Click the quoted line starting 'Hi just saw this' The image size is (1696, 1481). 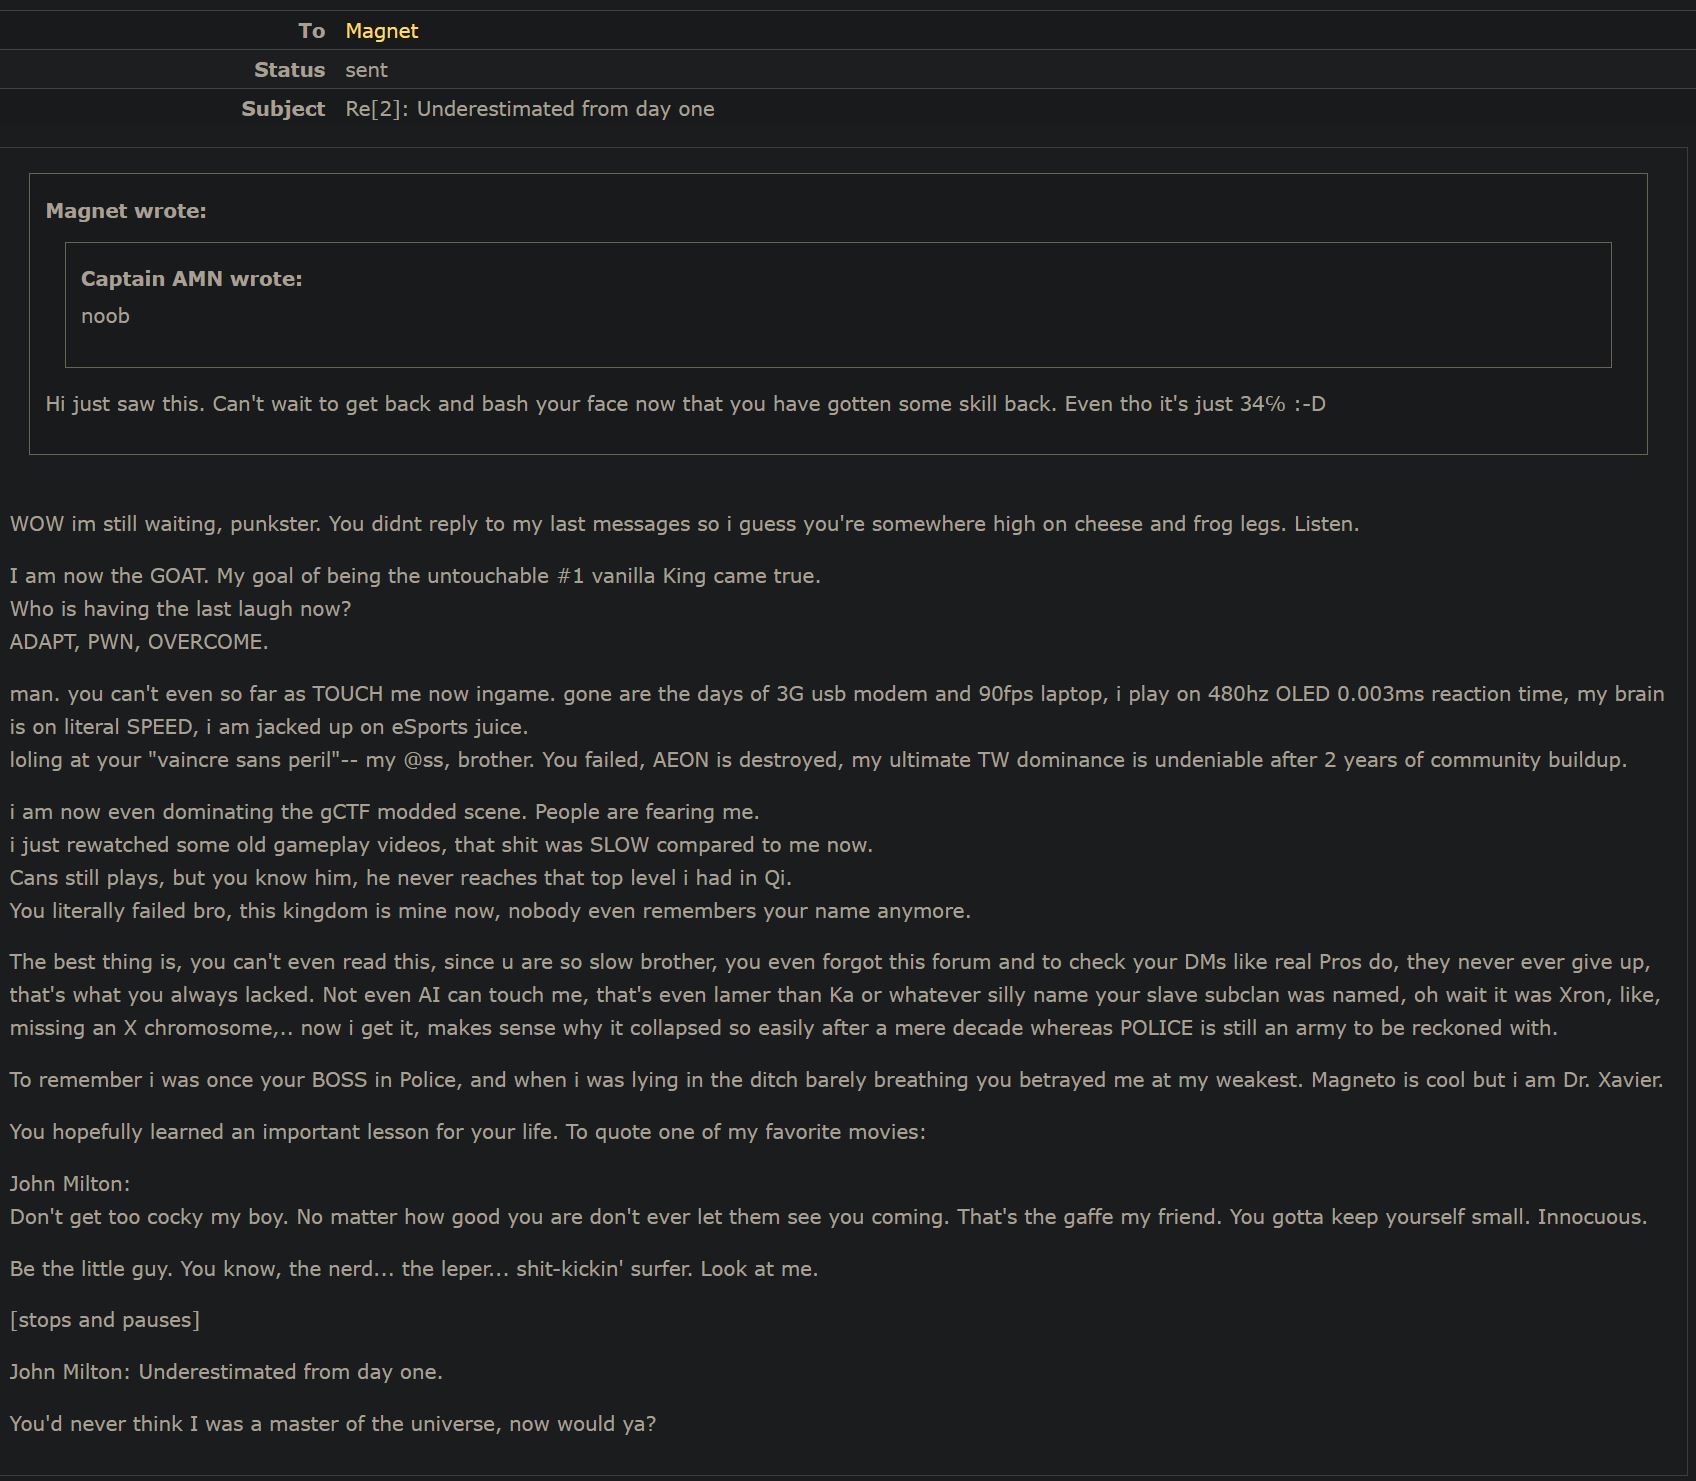(x=685, y=404)
